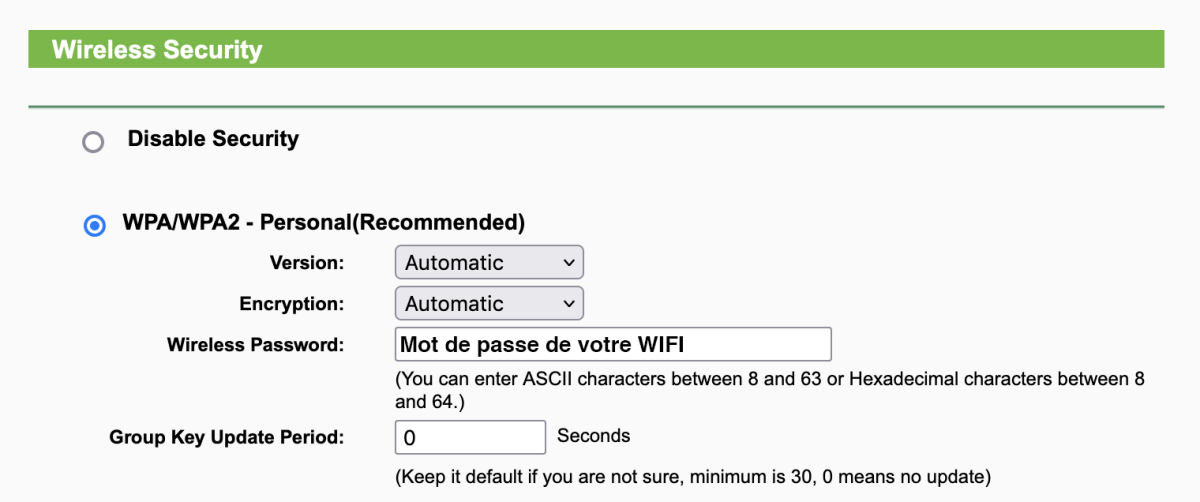Click the green Wireless Security banner bar
Screen dimensions: 1200x502
[x=700, y=50]
